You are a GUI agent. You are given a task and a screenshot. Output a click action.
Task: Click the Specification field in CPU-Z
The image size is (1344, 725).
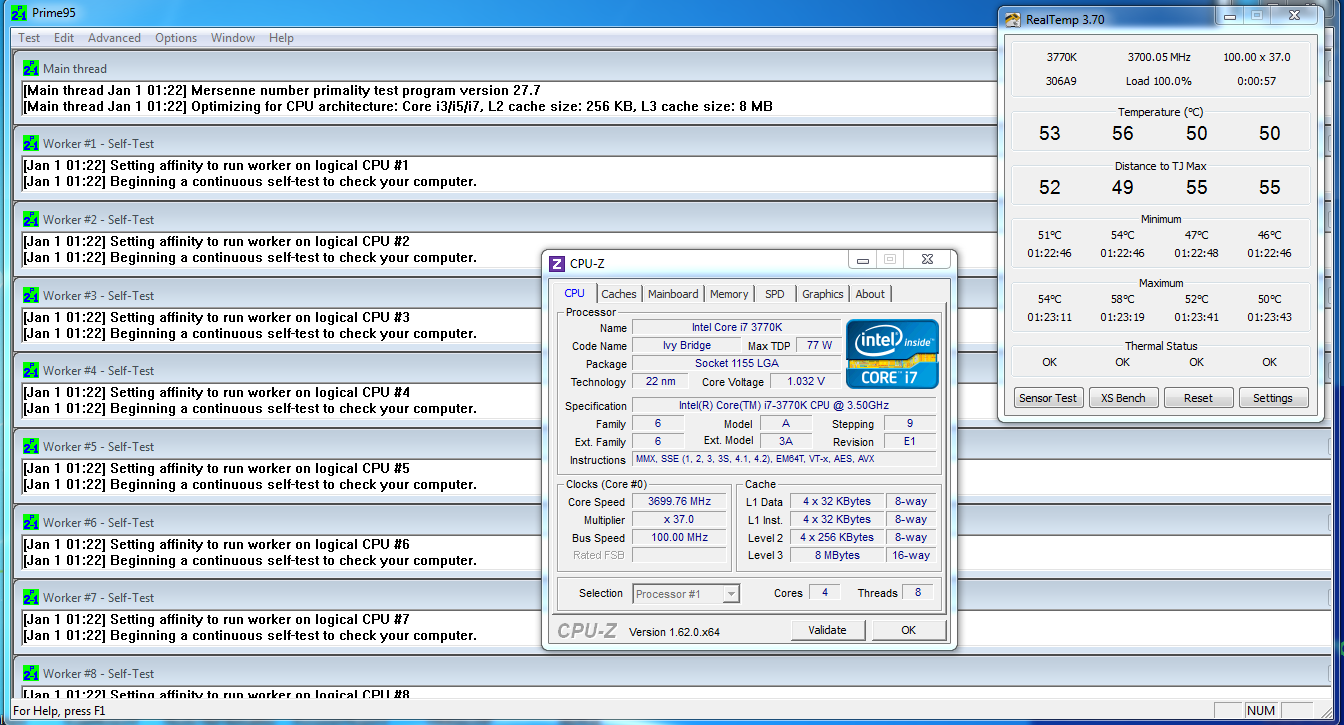784,406
